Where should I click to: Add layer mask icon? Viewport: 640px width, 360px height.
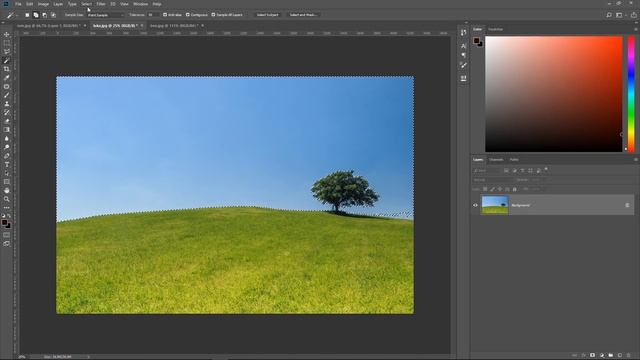[x=592, y=356]
